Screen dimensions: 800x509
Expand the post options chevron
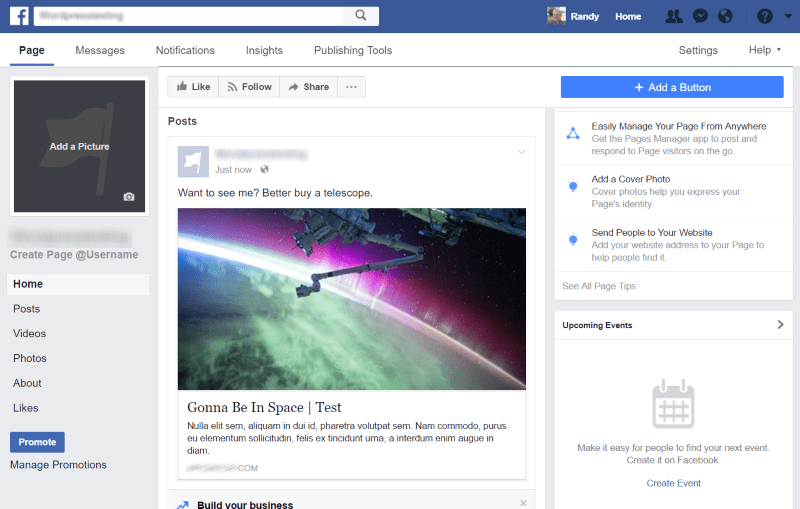[x=521, y=152]
